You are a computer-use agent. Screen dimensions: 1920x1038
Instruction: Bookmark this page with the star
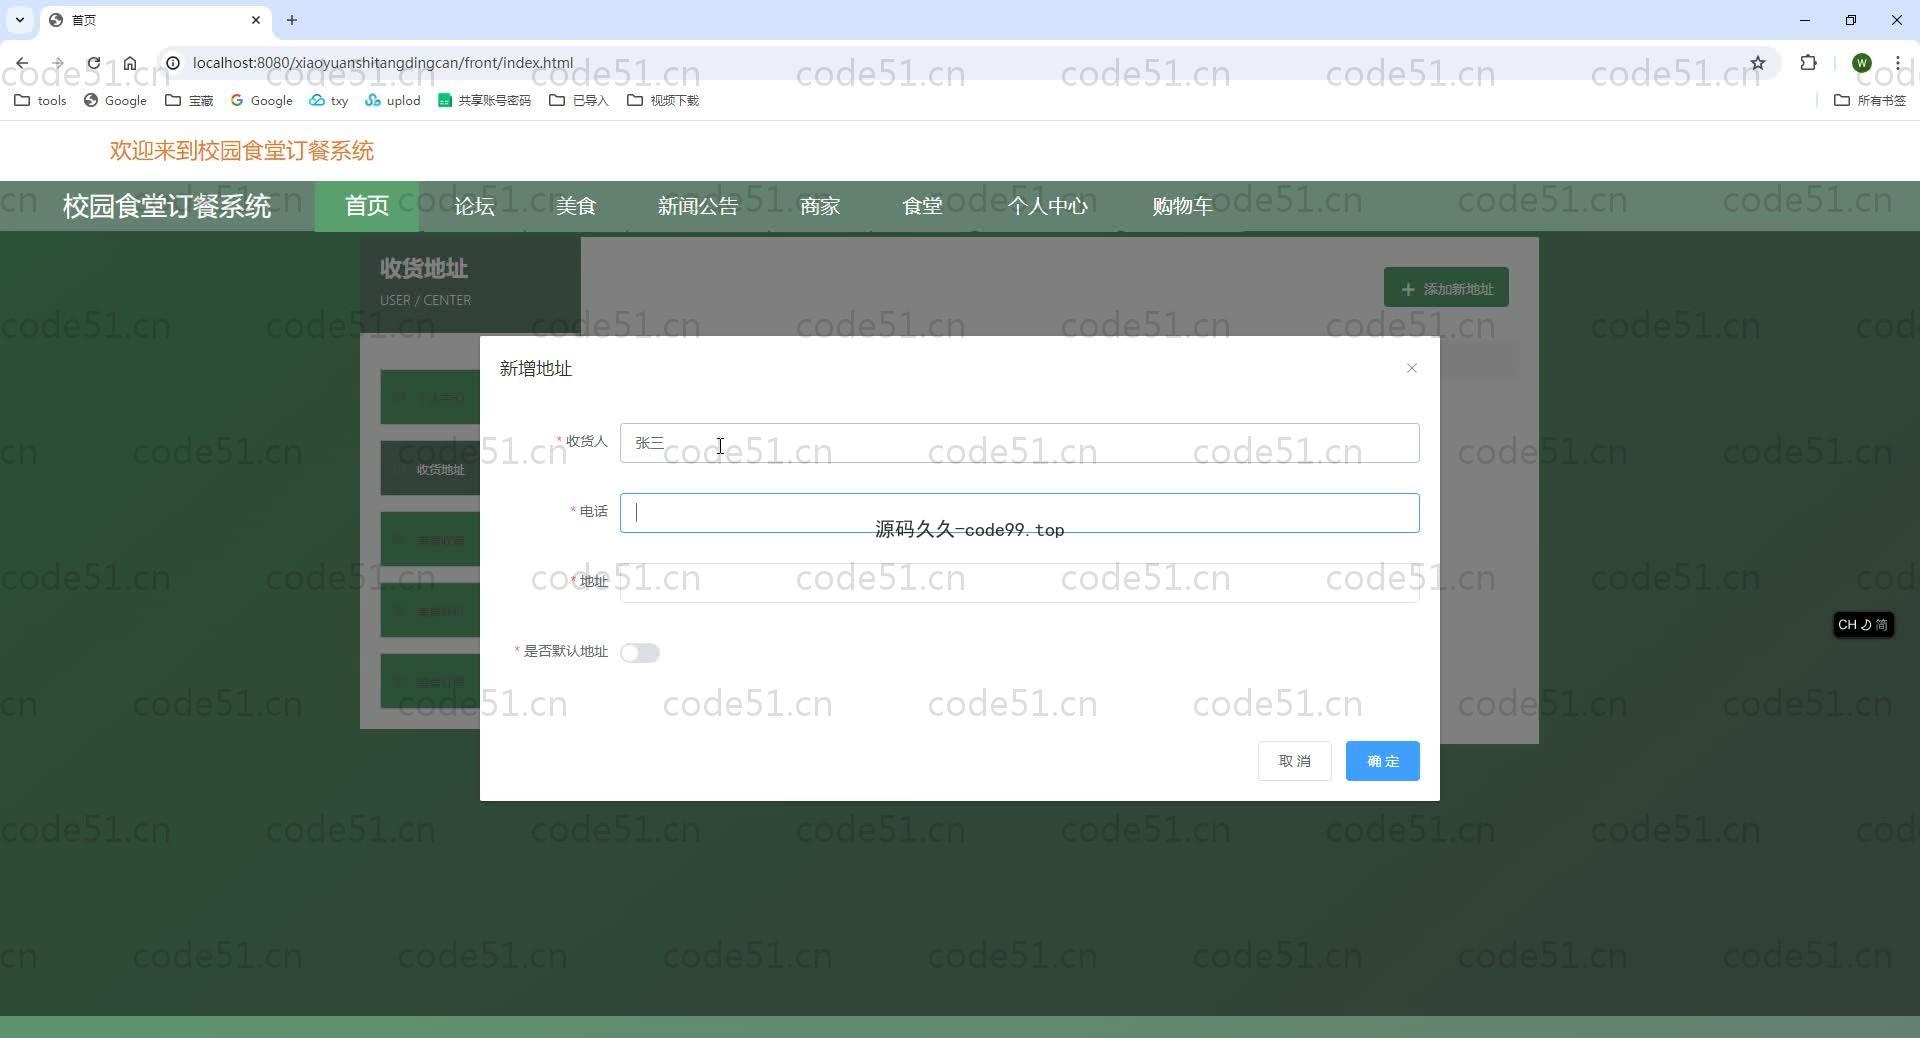[1758, 63]
